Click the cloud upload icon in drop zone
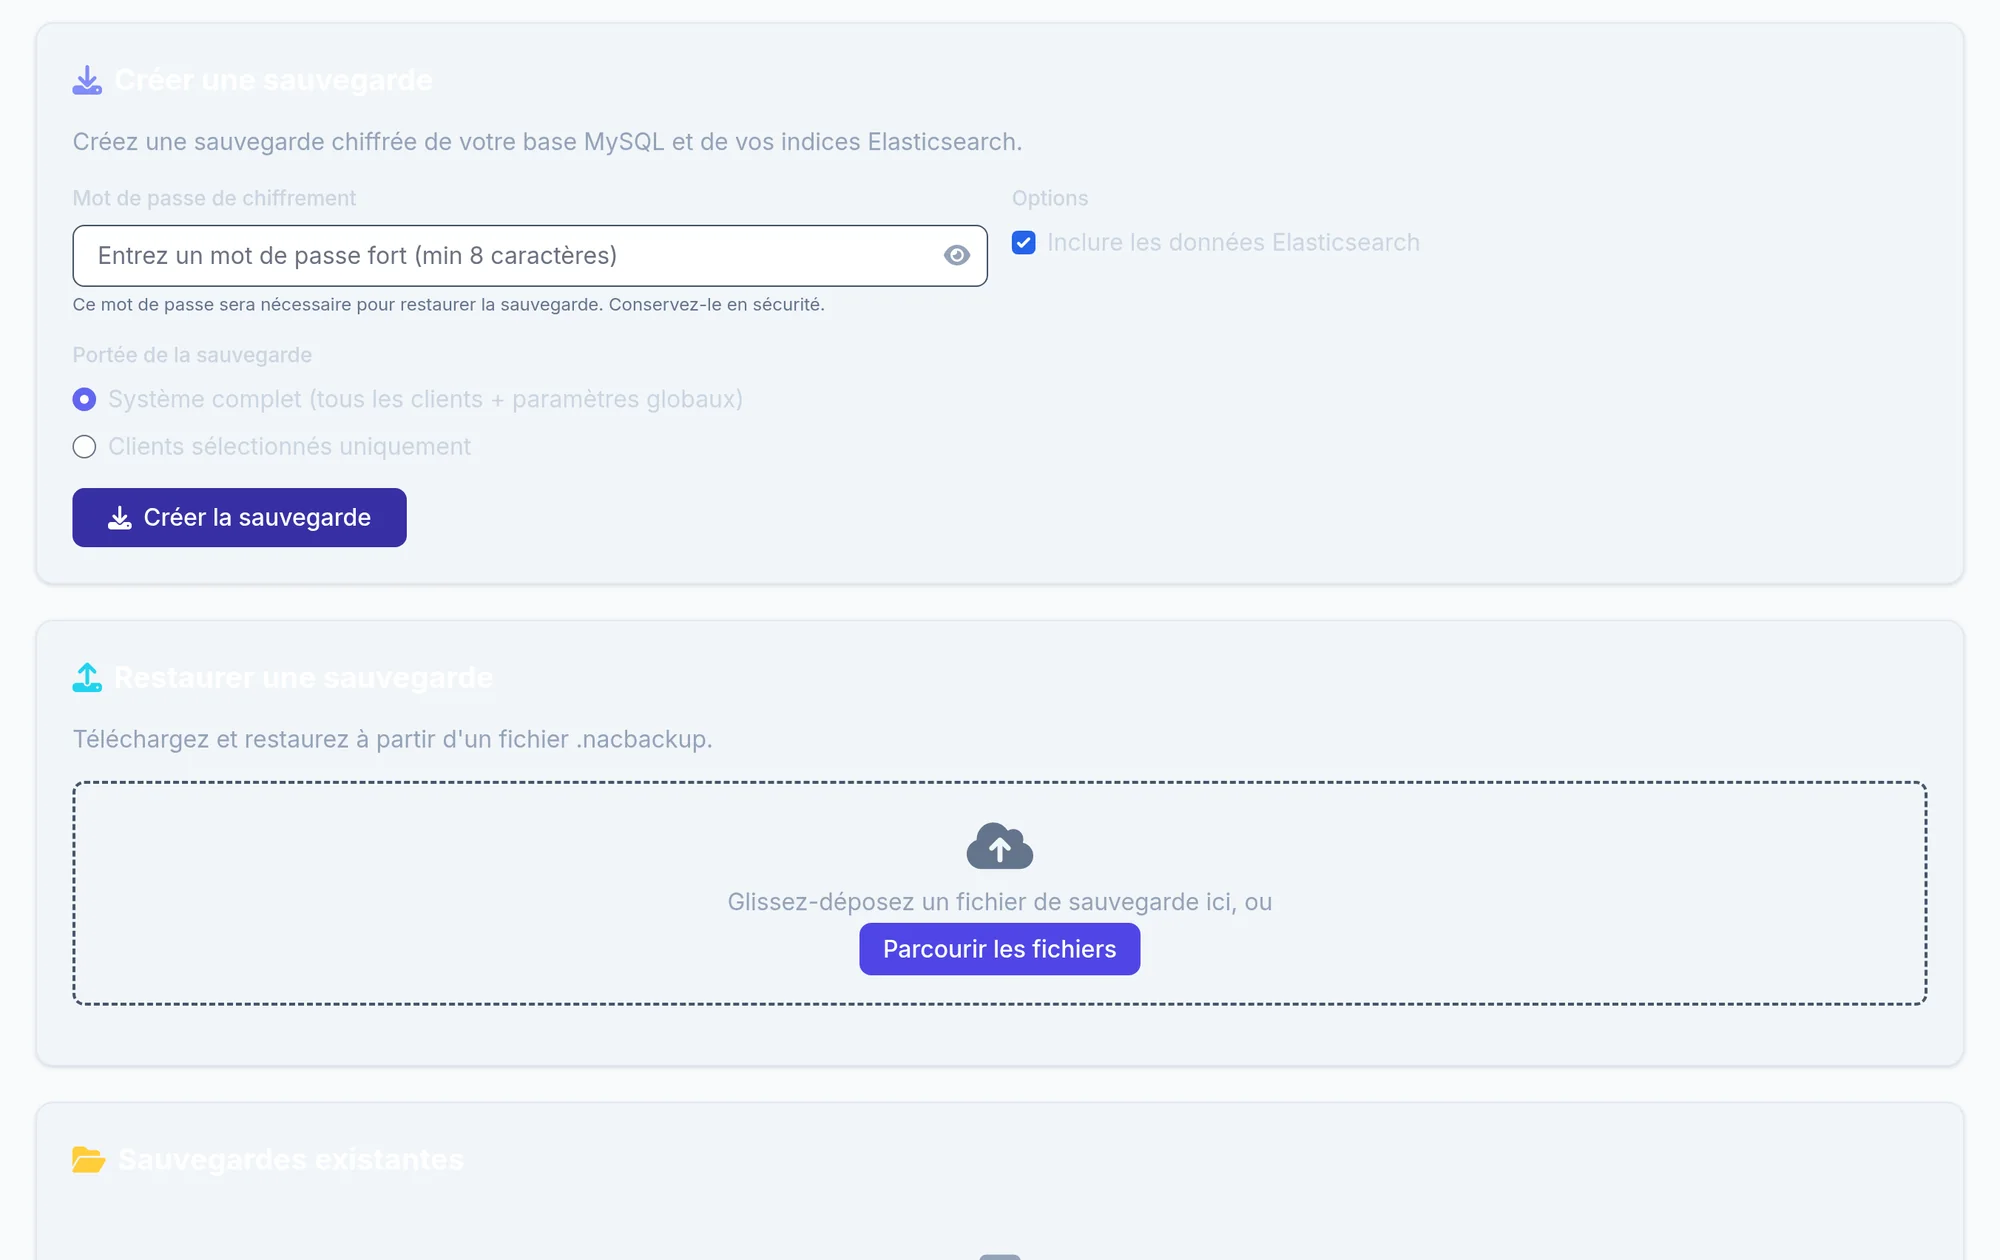The width and height of the screenshot is (2000, 1260). pyautogui.click(x=1000, y=846)
